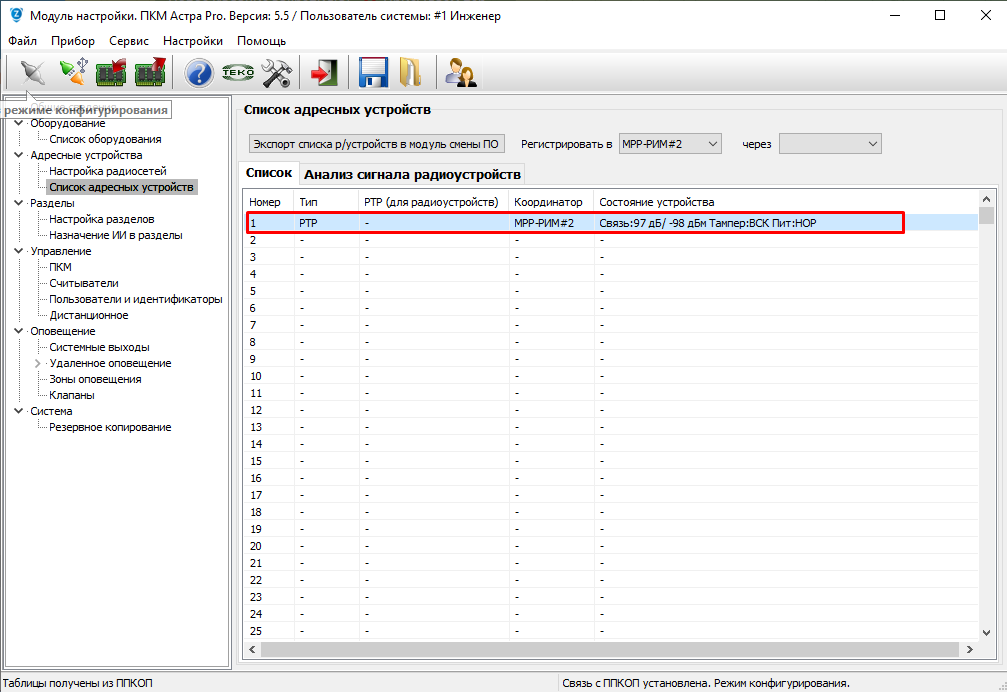Click Экспорт списка р/устройств в модуль смены ПО

tap(376, 144)
